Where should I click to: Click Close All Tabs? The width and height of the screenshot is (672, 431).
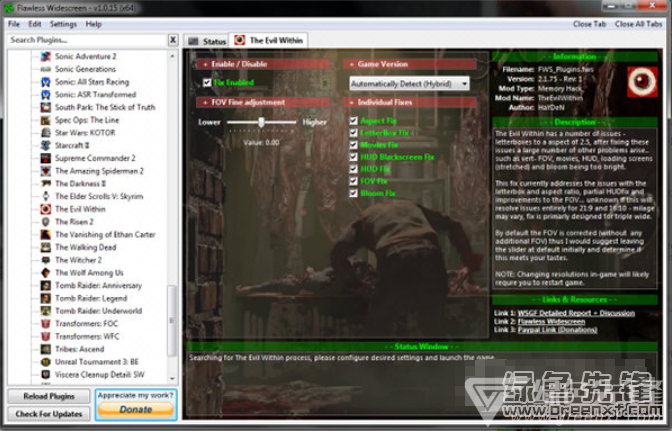click(639, 24)
